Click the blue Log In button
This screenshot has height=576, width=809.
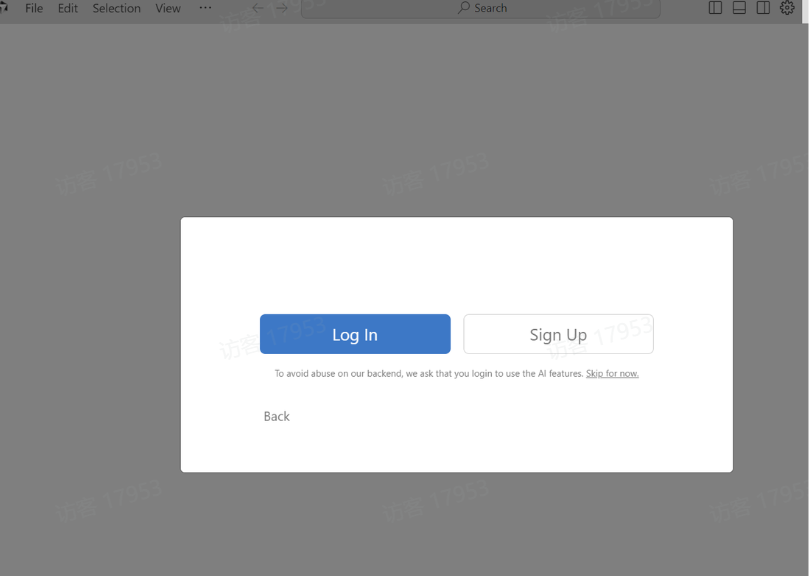(355, 334)
